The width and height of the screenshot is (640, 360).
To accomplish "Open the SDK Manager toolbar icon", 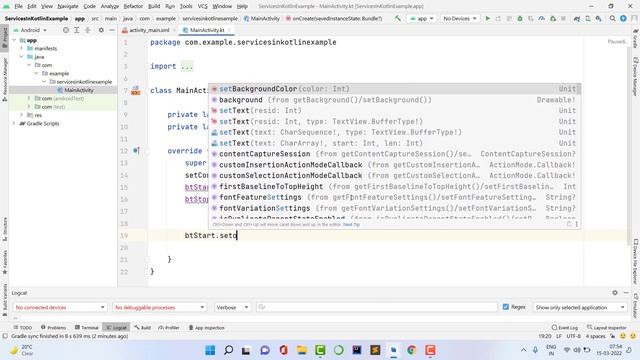I will click(x=598, y=18).
